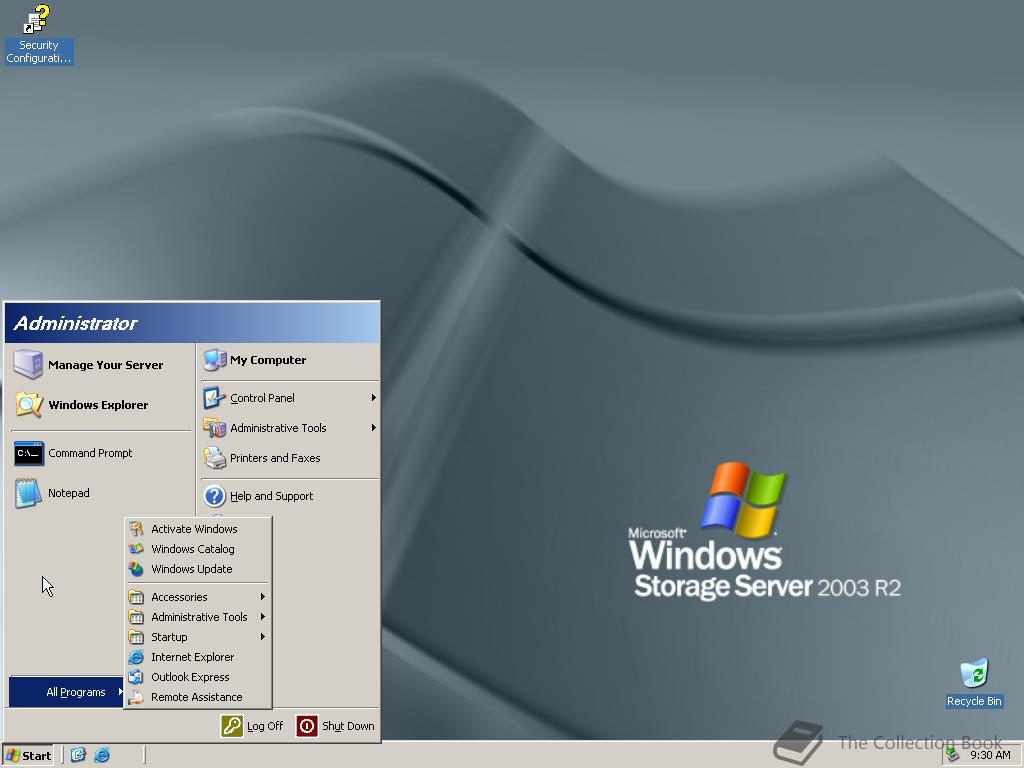Click the Administrator user name header
This screenshot has height=768, width=1024.
pos(76,323)
